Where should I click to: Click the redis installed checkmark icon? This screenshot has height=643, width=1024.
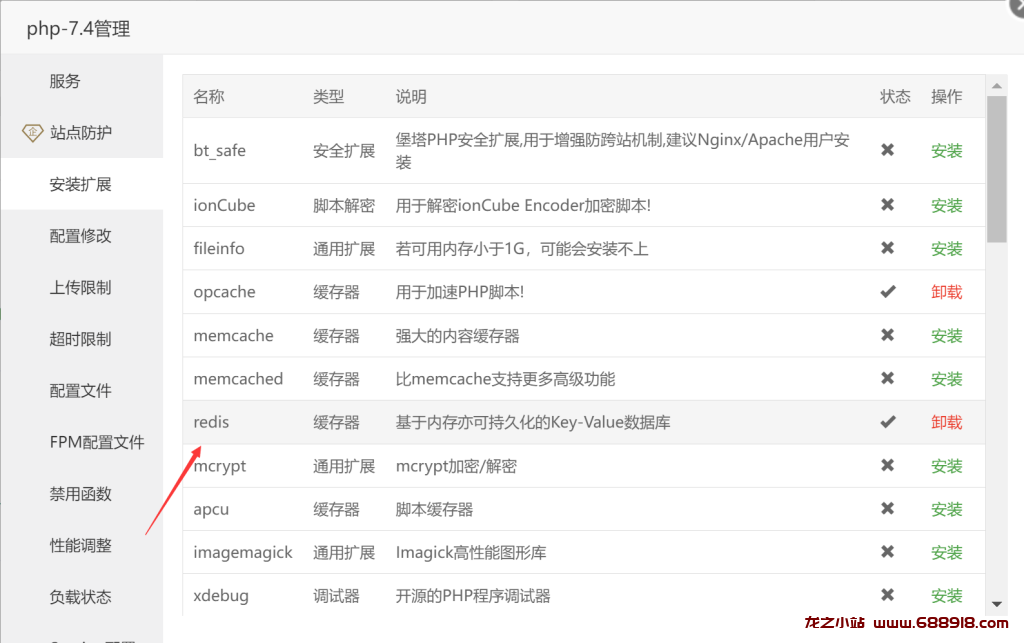point(888,422)
